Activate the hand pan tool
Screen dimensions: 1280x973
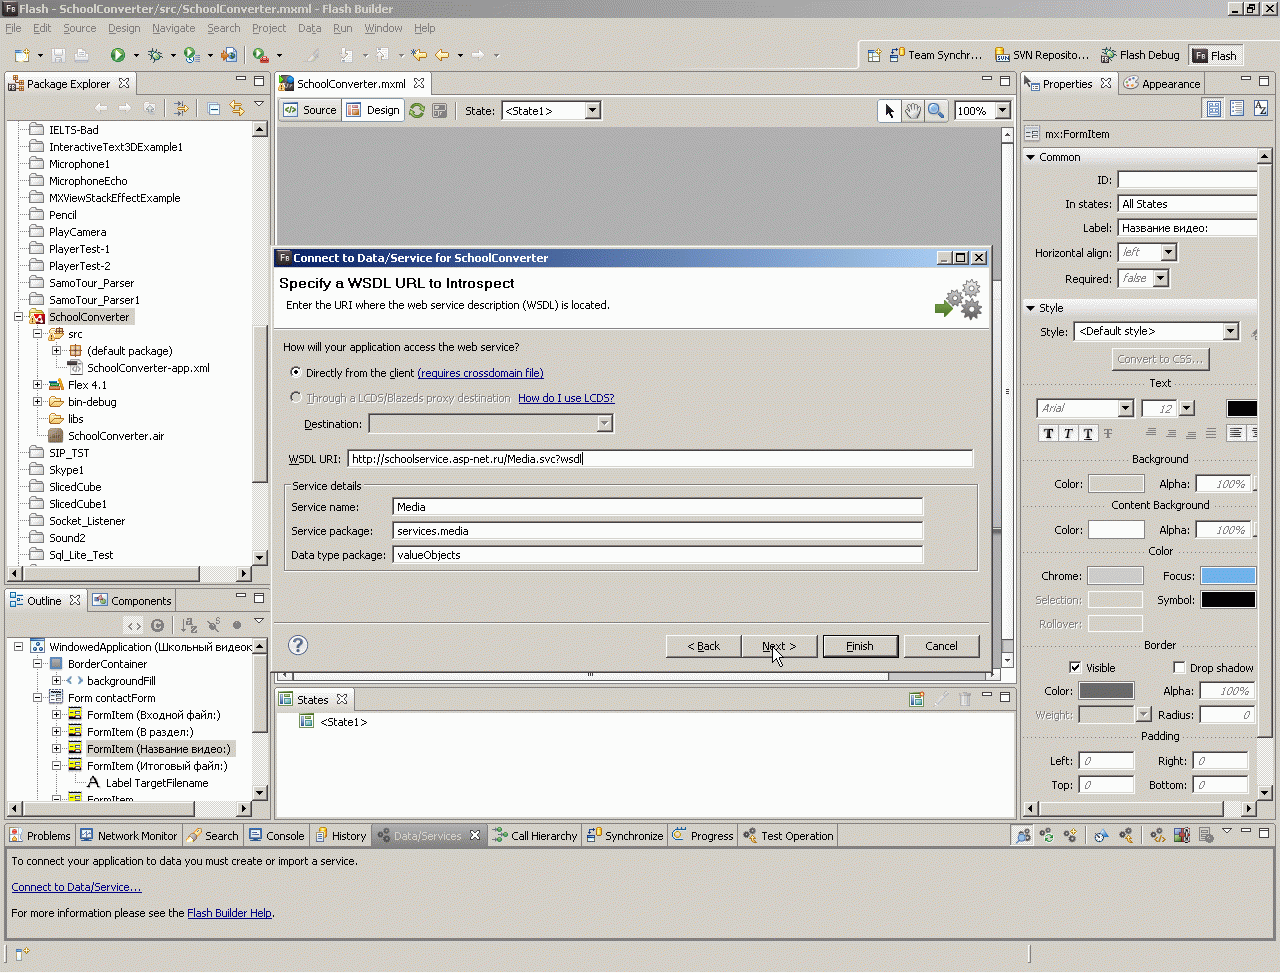tap(912, 111)
